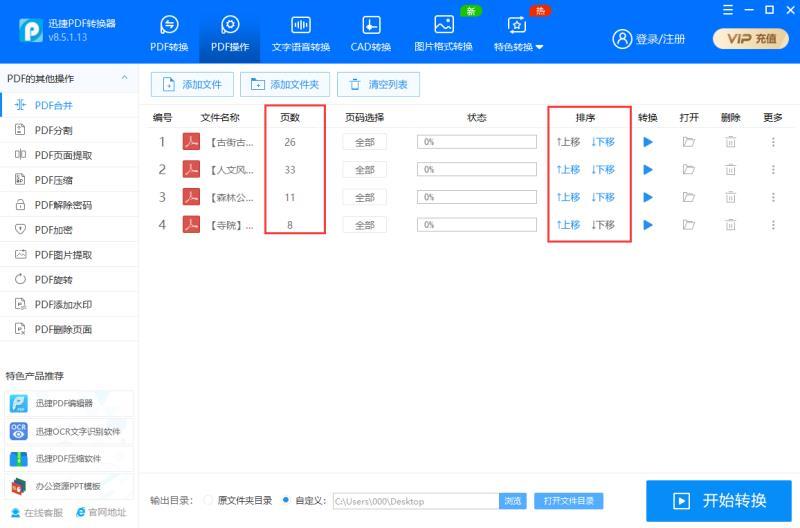
Task: Start conversion play icon for row 4
Action: [648, 224]
